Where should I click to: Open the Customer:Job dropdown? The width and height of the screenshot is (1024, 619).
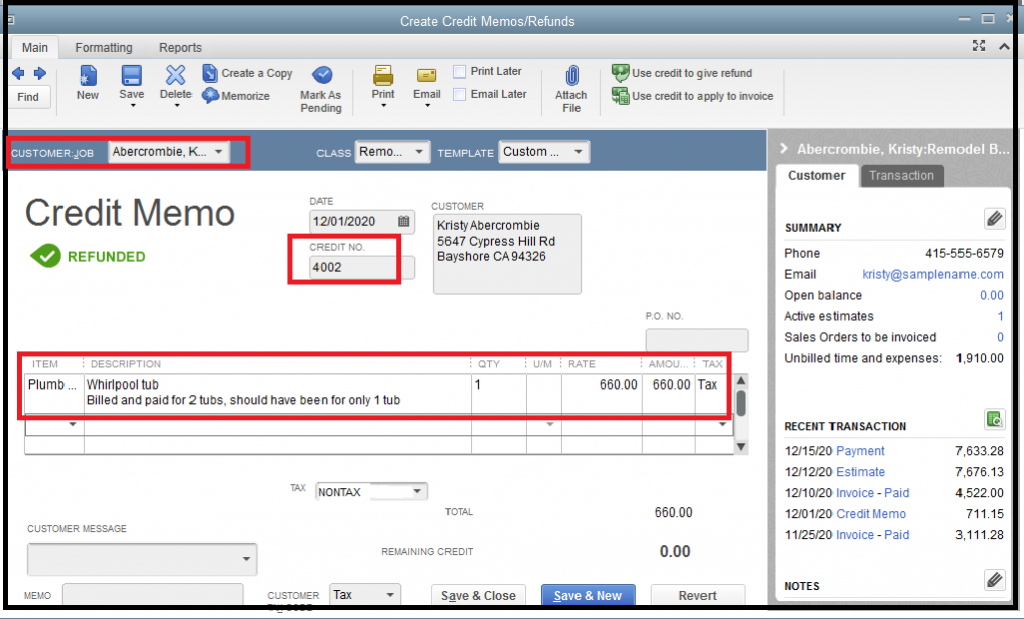pos(218,152)
